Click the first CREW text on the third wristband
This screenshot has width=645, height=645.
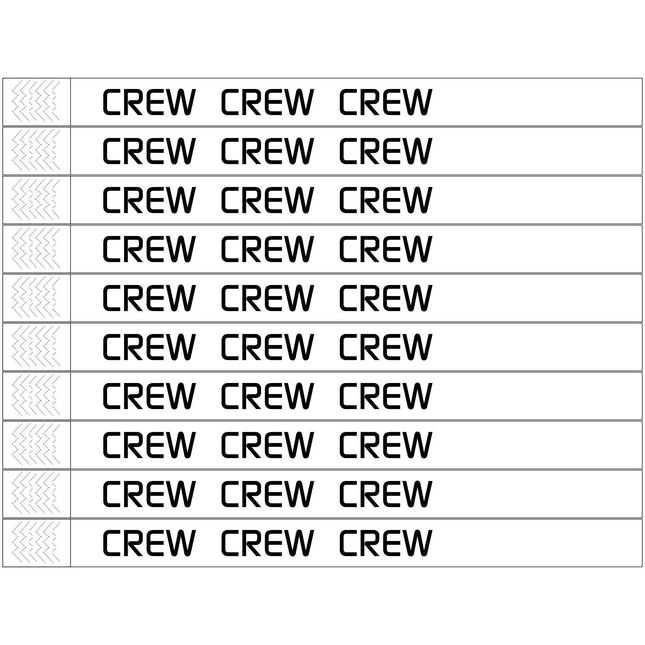tap(149, 200)
